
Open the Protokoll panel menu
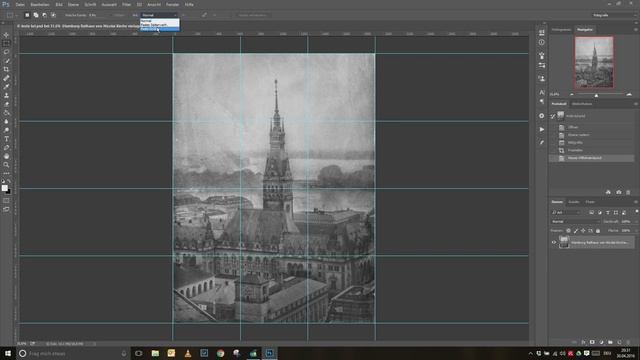(x=636, y=104)
